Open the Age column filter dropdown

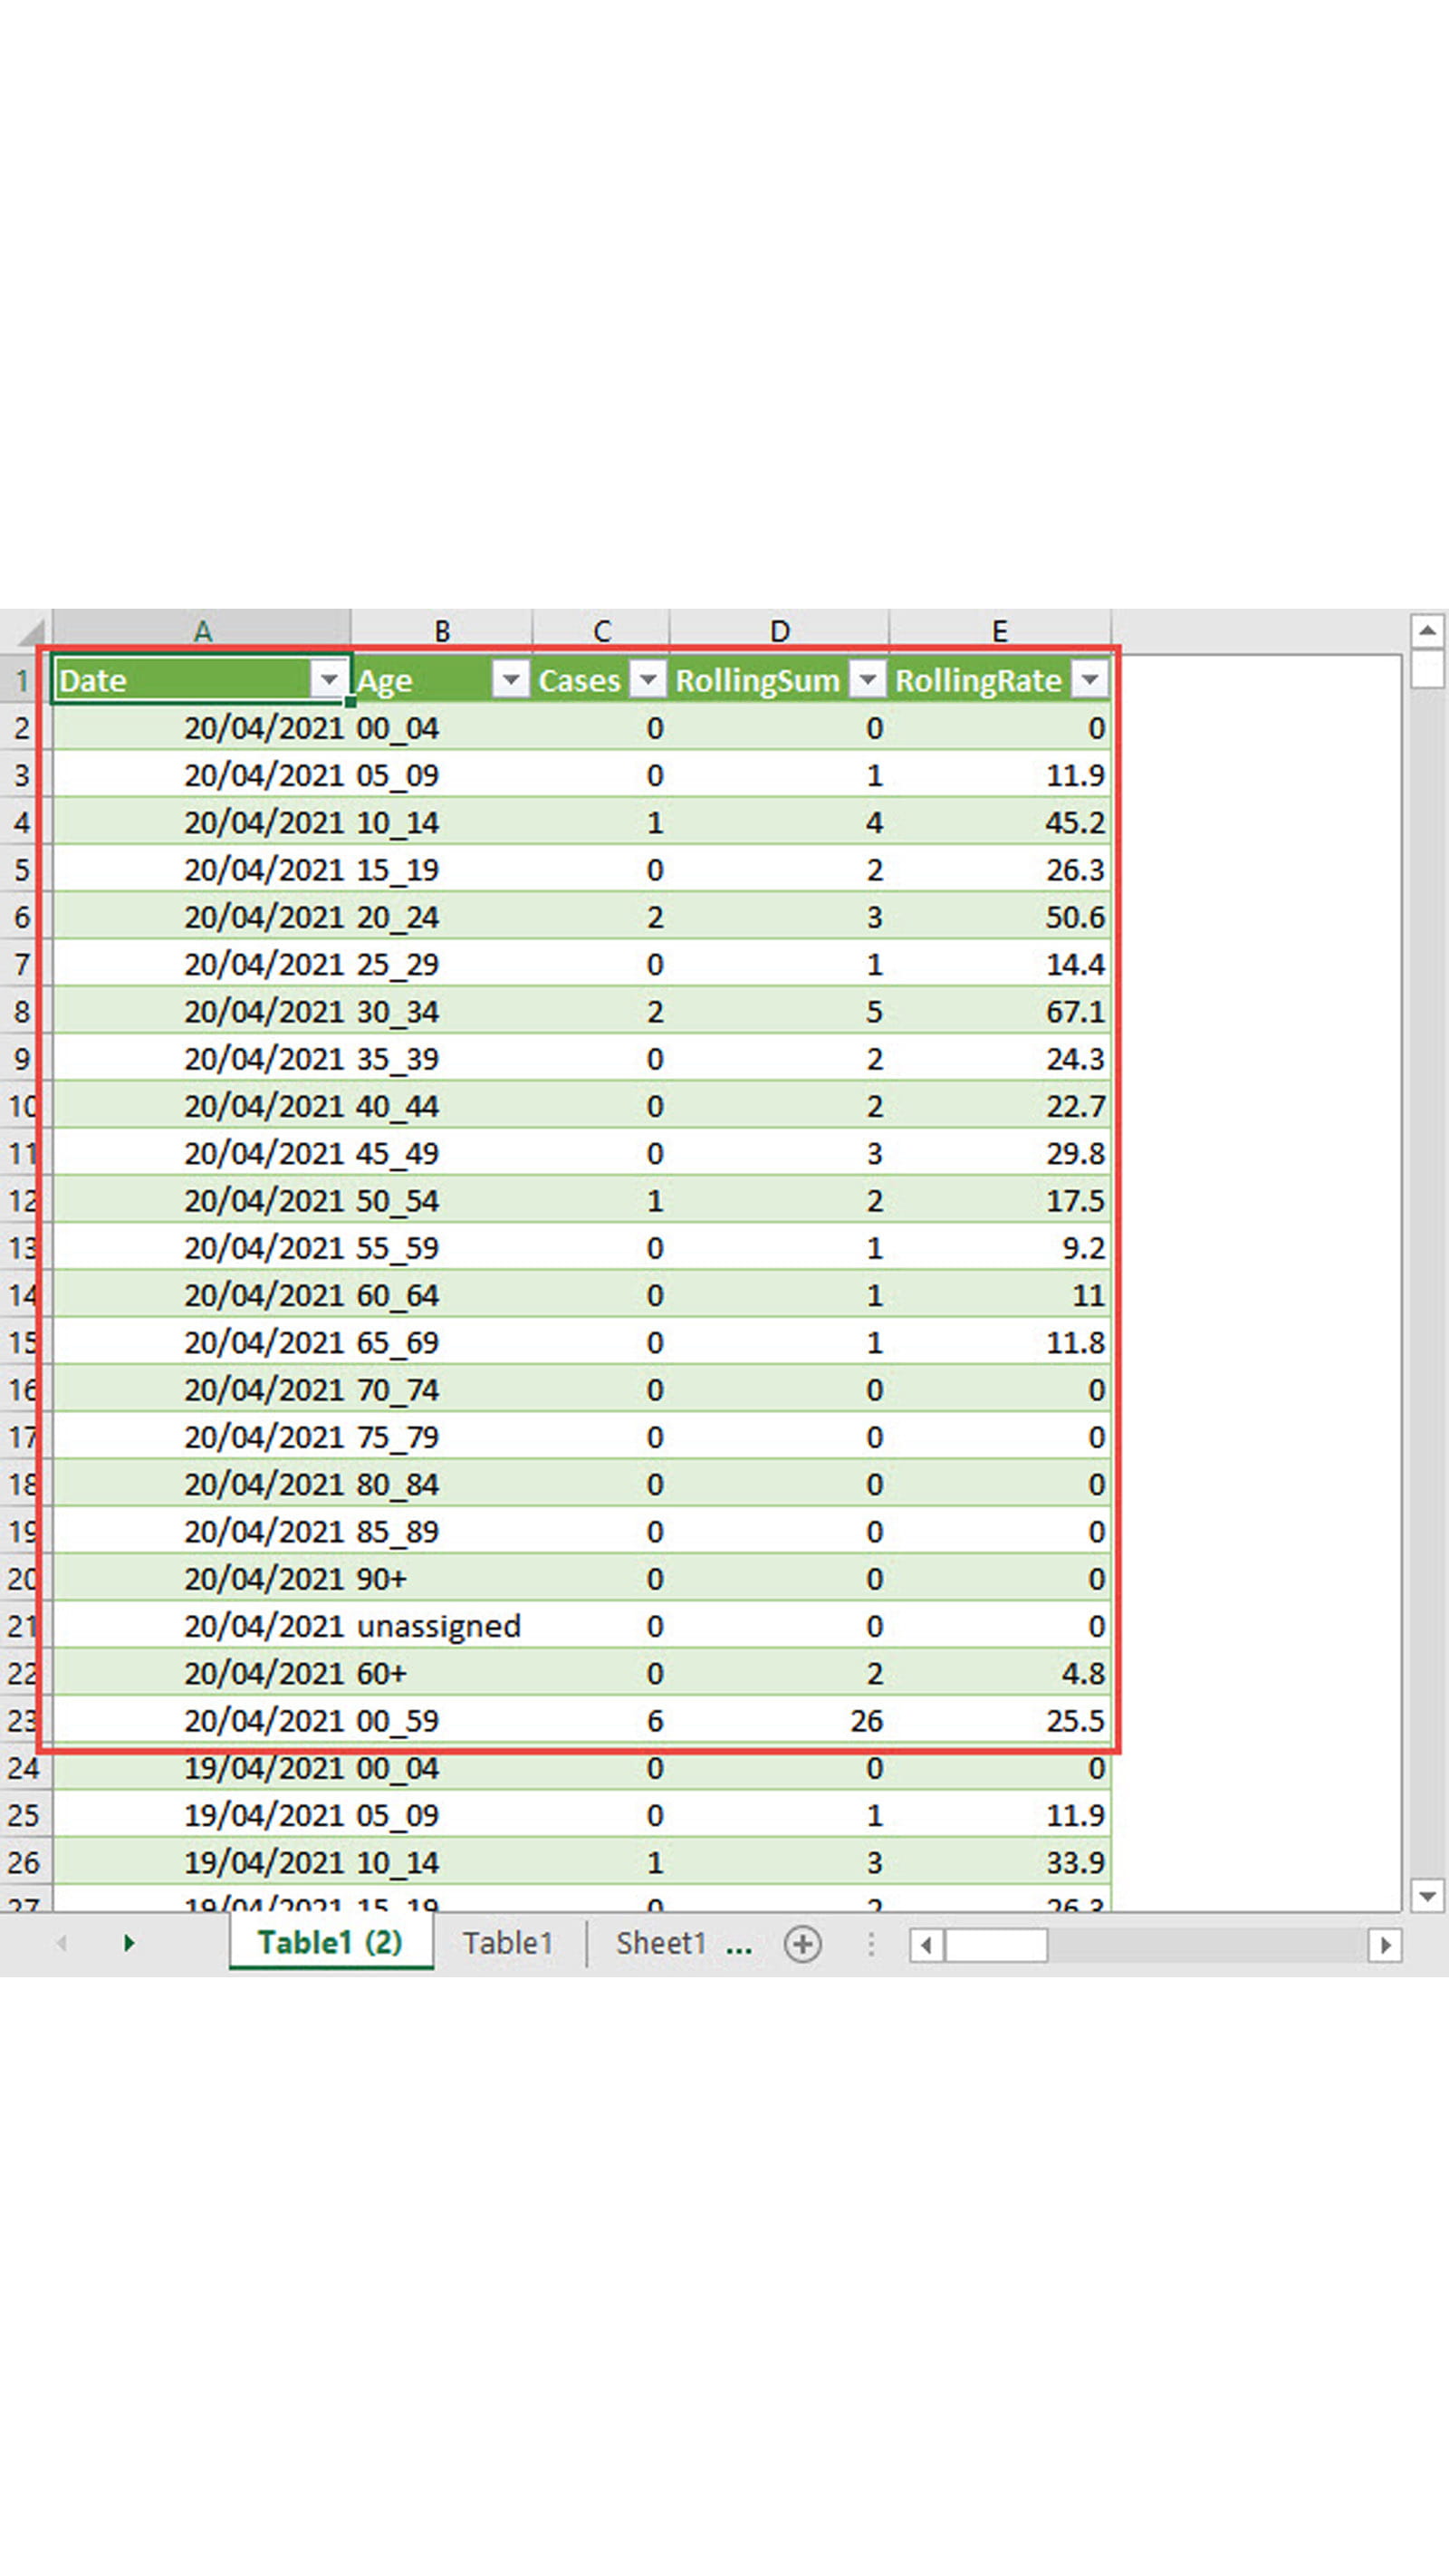510,680
